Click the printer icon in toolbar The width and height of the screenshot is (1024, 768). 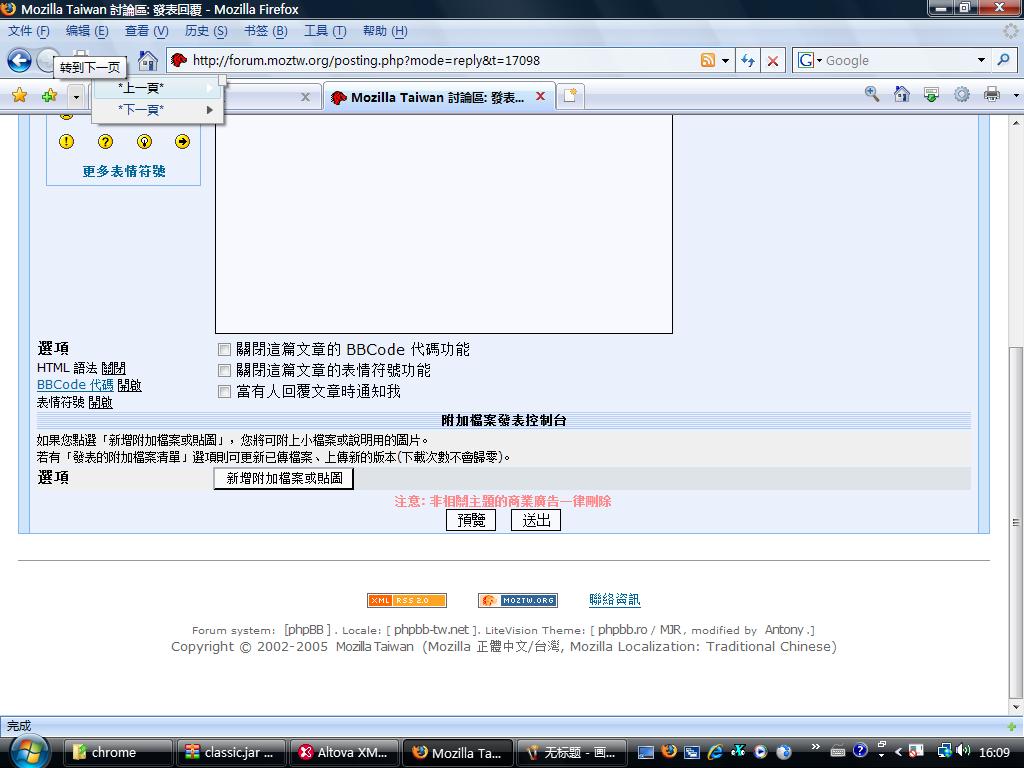(991, 94)
